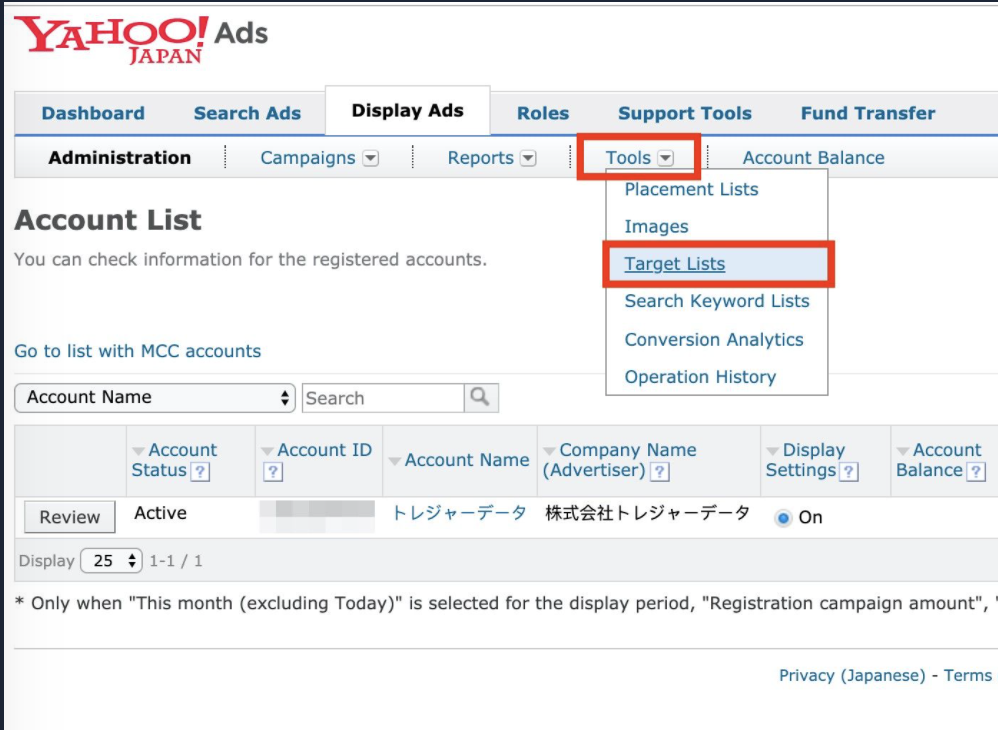This screenshot has width=998, height=730.
Task: Click help icon next to Account Status
Action: click(200, 471)
